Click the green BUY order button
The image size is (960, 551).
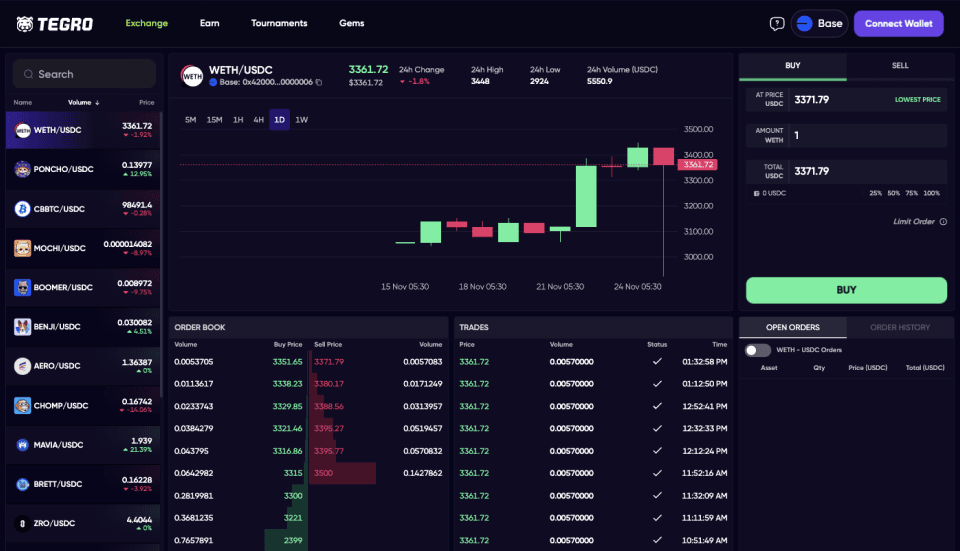point(846,290)
